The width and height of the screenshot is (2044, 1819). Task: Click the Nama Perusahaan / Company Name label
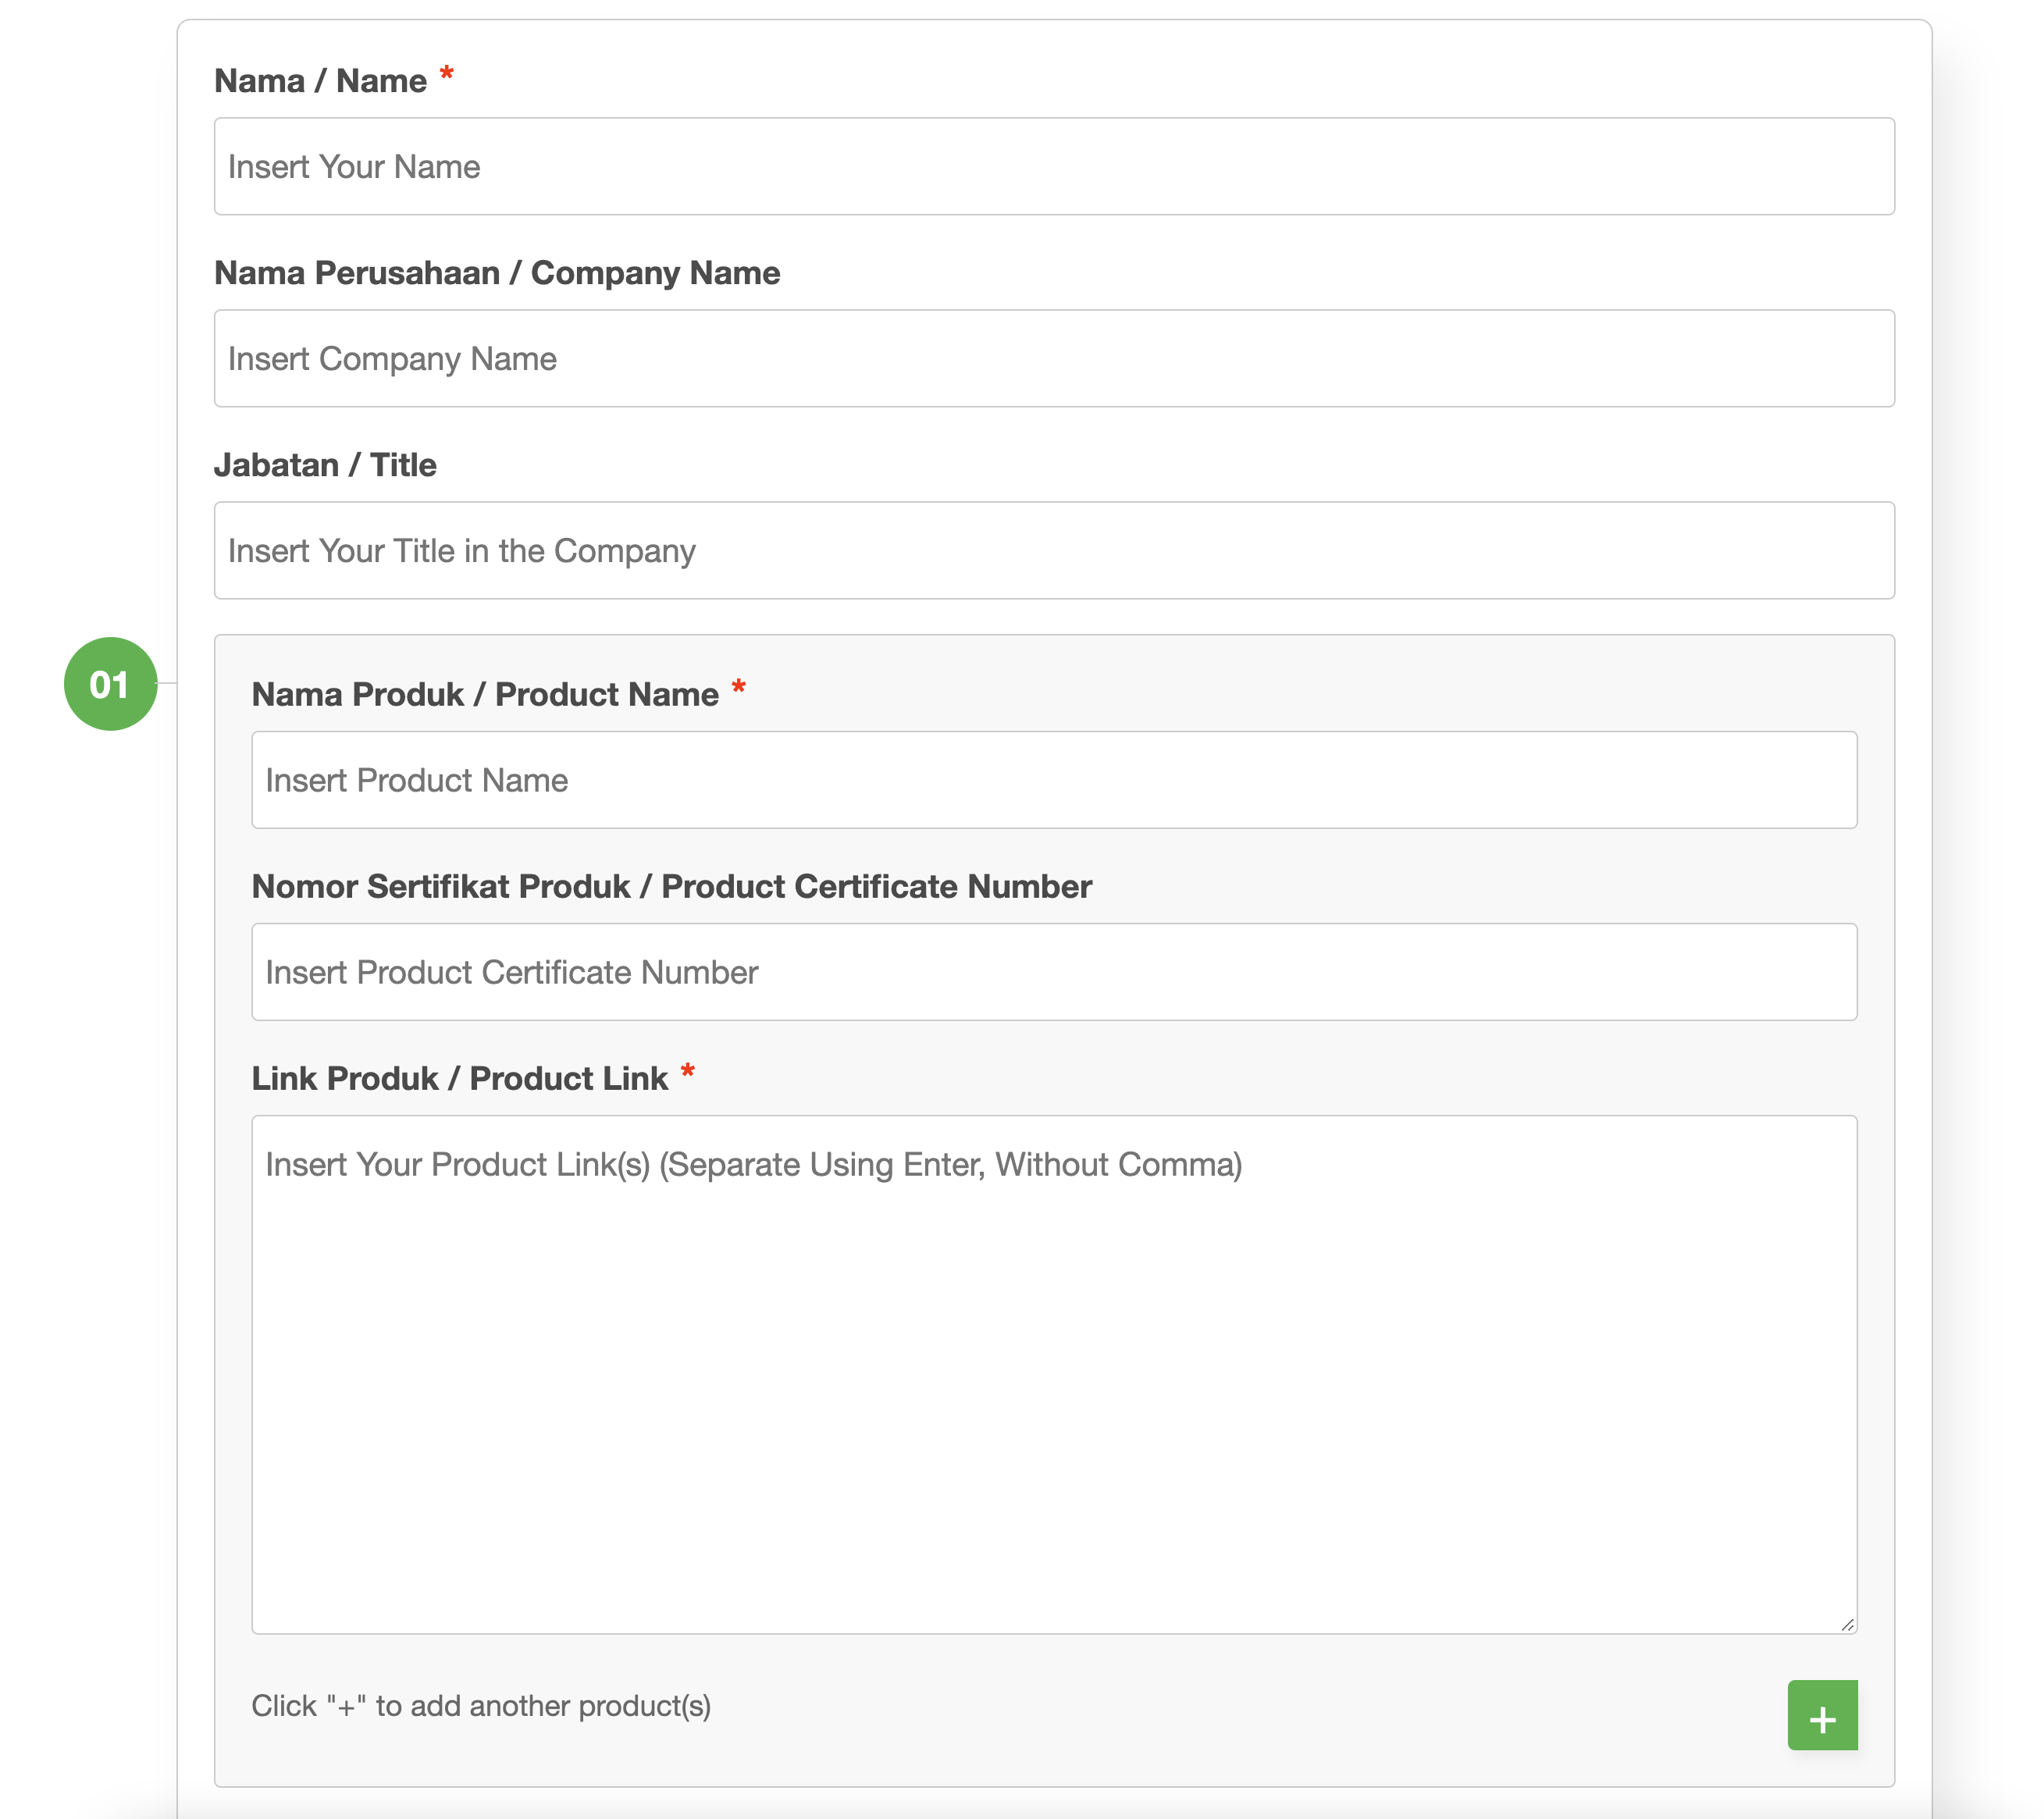point(497,272)
